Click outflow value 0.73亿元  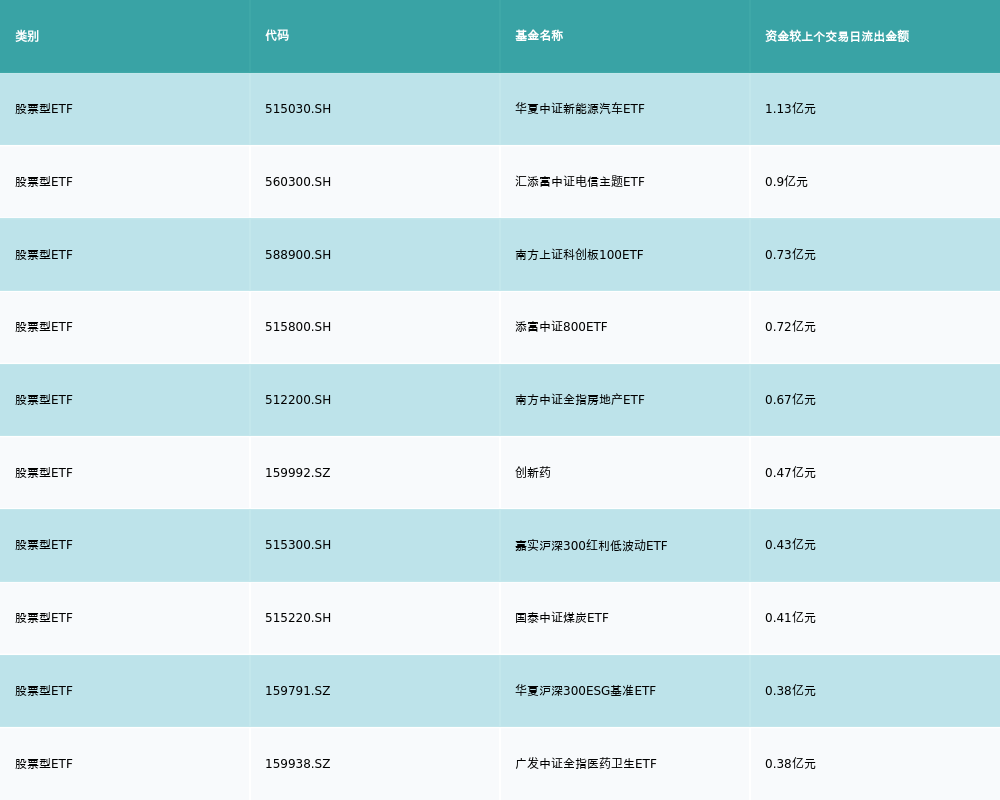click(790, 255)
